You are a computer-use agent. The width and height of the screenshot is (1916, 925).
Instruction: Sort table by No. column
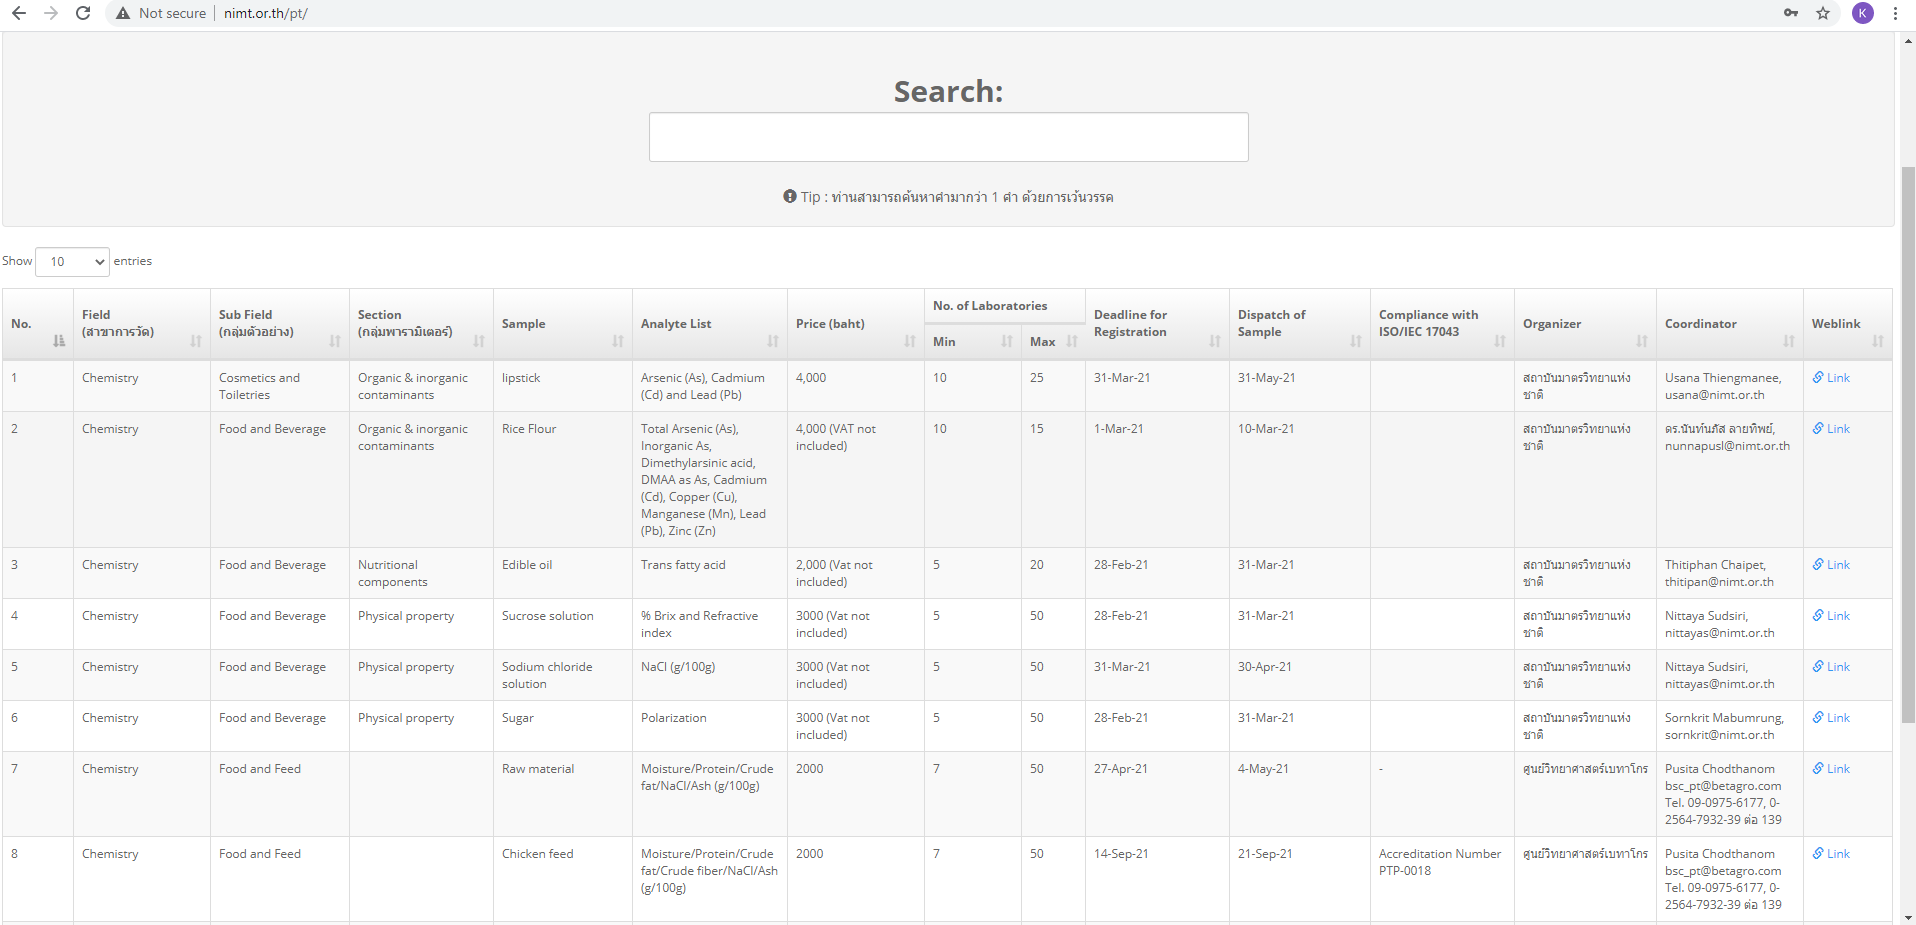pos(37,324)
